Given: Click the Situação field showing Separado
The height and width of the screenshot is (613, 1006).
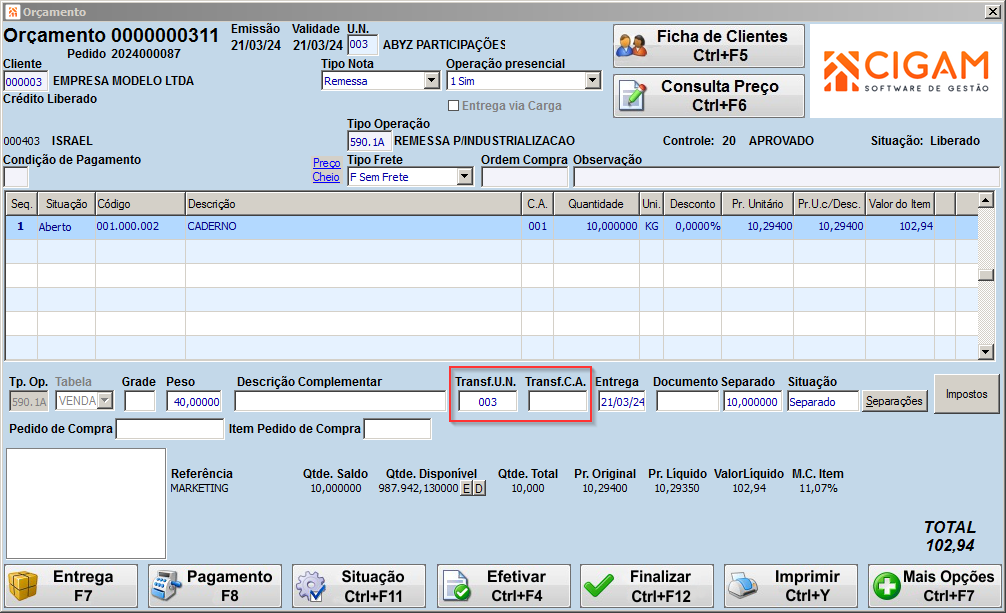Looking at the screenshot, I should coord(823,402).
